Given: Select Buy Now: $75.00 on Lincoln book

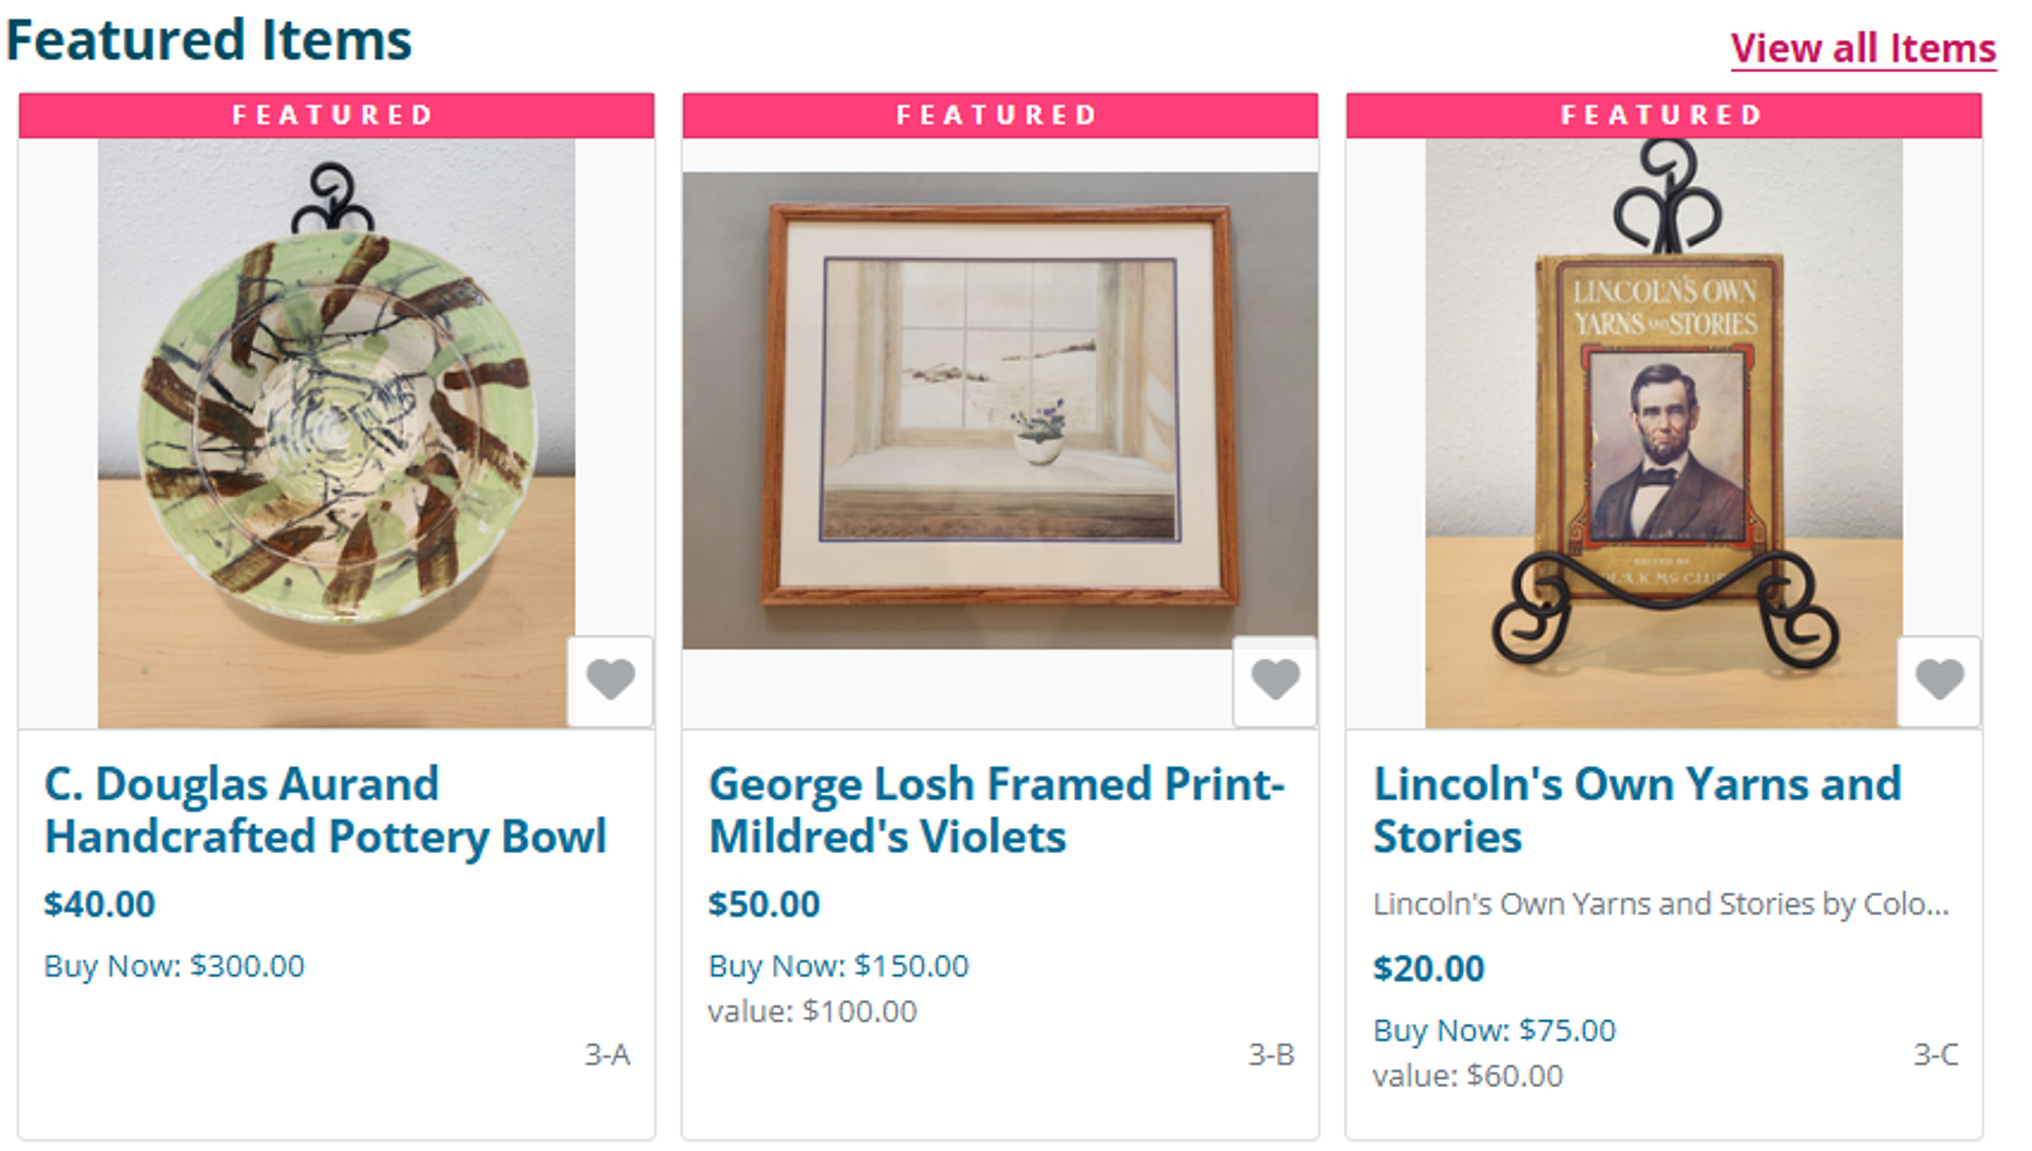Looking at the screenshot, I should [1494, 1030].
